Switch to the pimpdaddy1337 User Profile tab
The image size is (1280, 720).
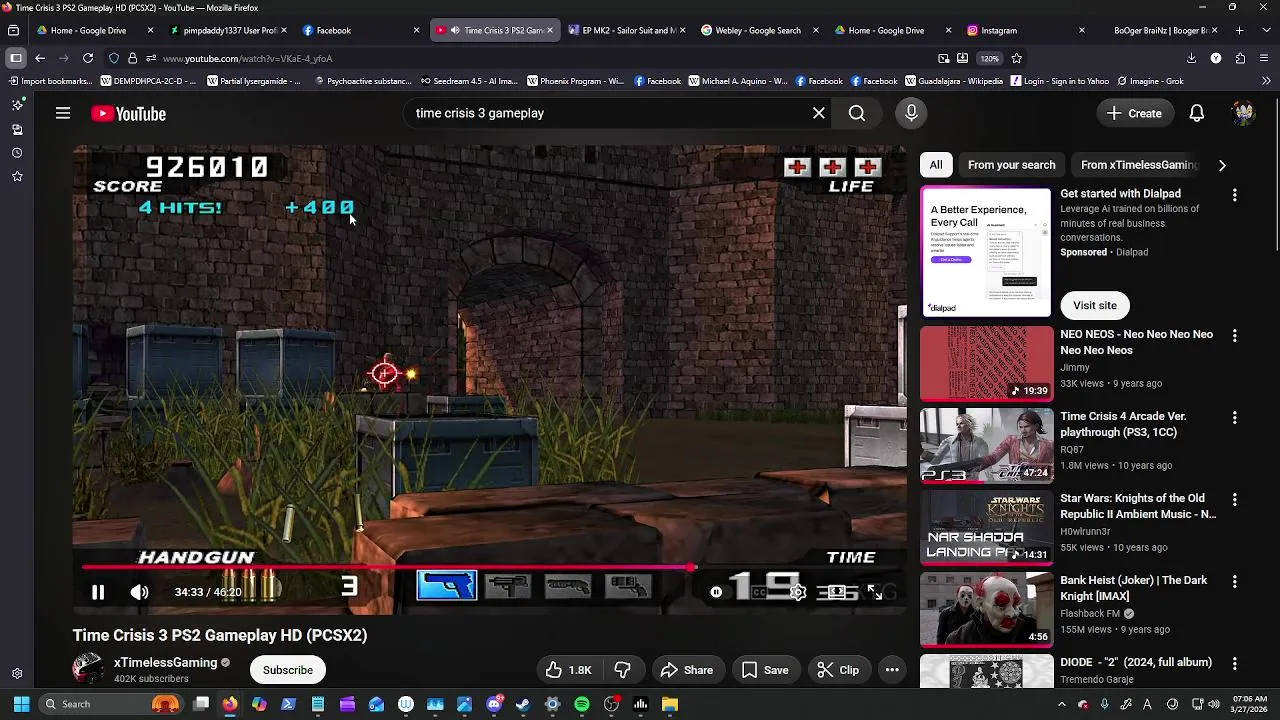tap(229, 30)
